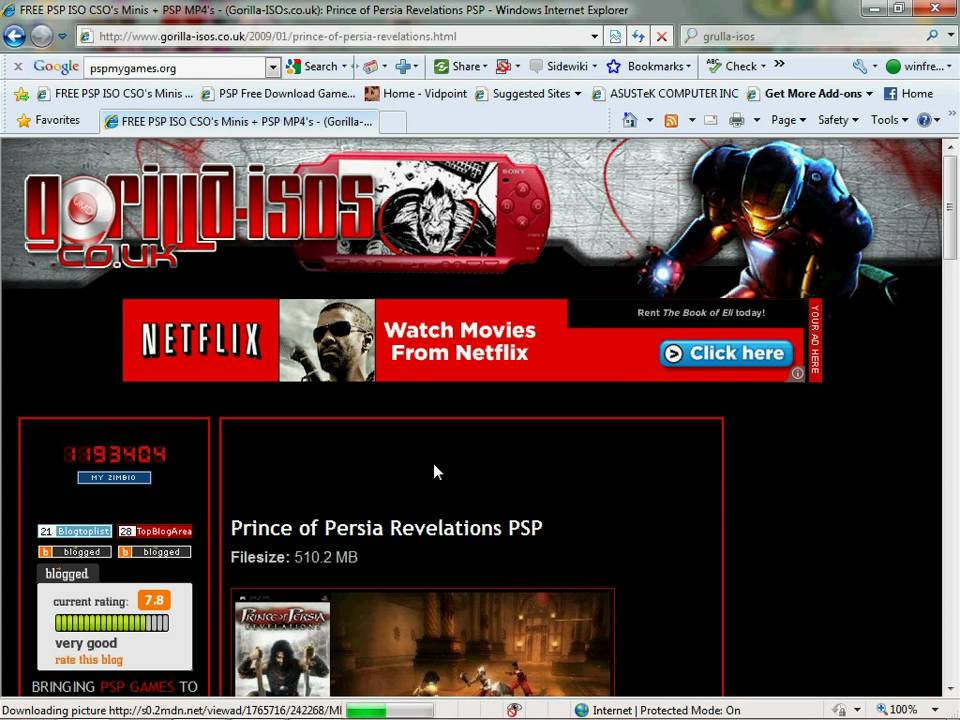The height and width of the screenshot is (720, 960).
Task: Click the Compatibility View page icon
Action: tap(615, 36)
